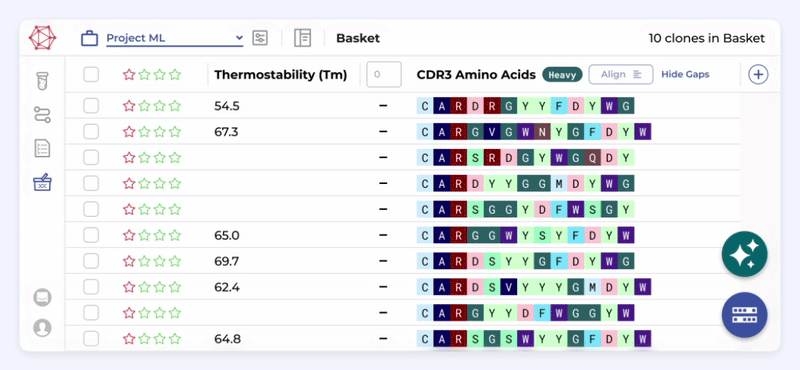Open the Basket sidebar icon
This screenshot has height=370, width=800.
[x=42, y=182]
